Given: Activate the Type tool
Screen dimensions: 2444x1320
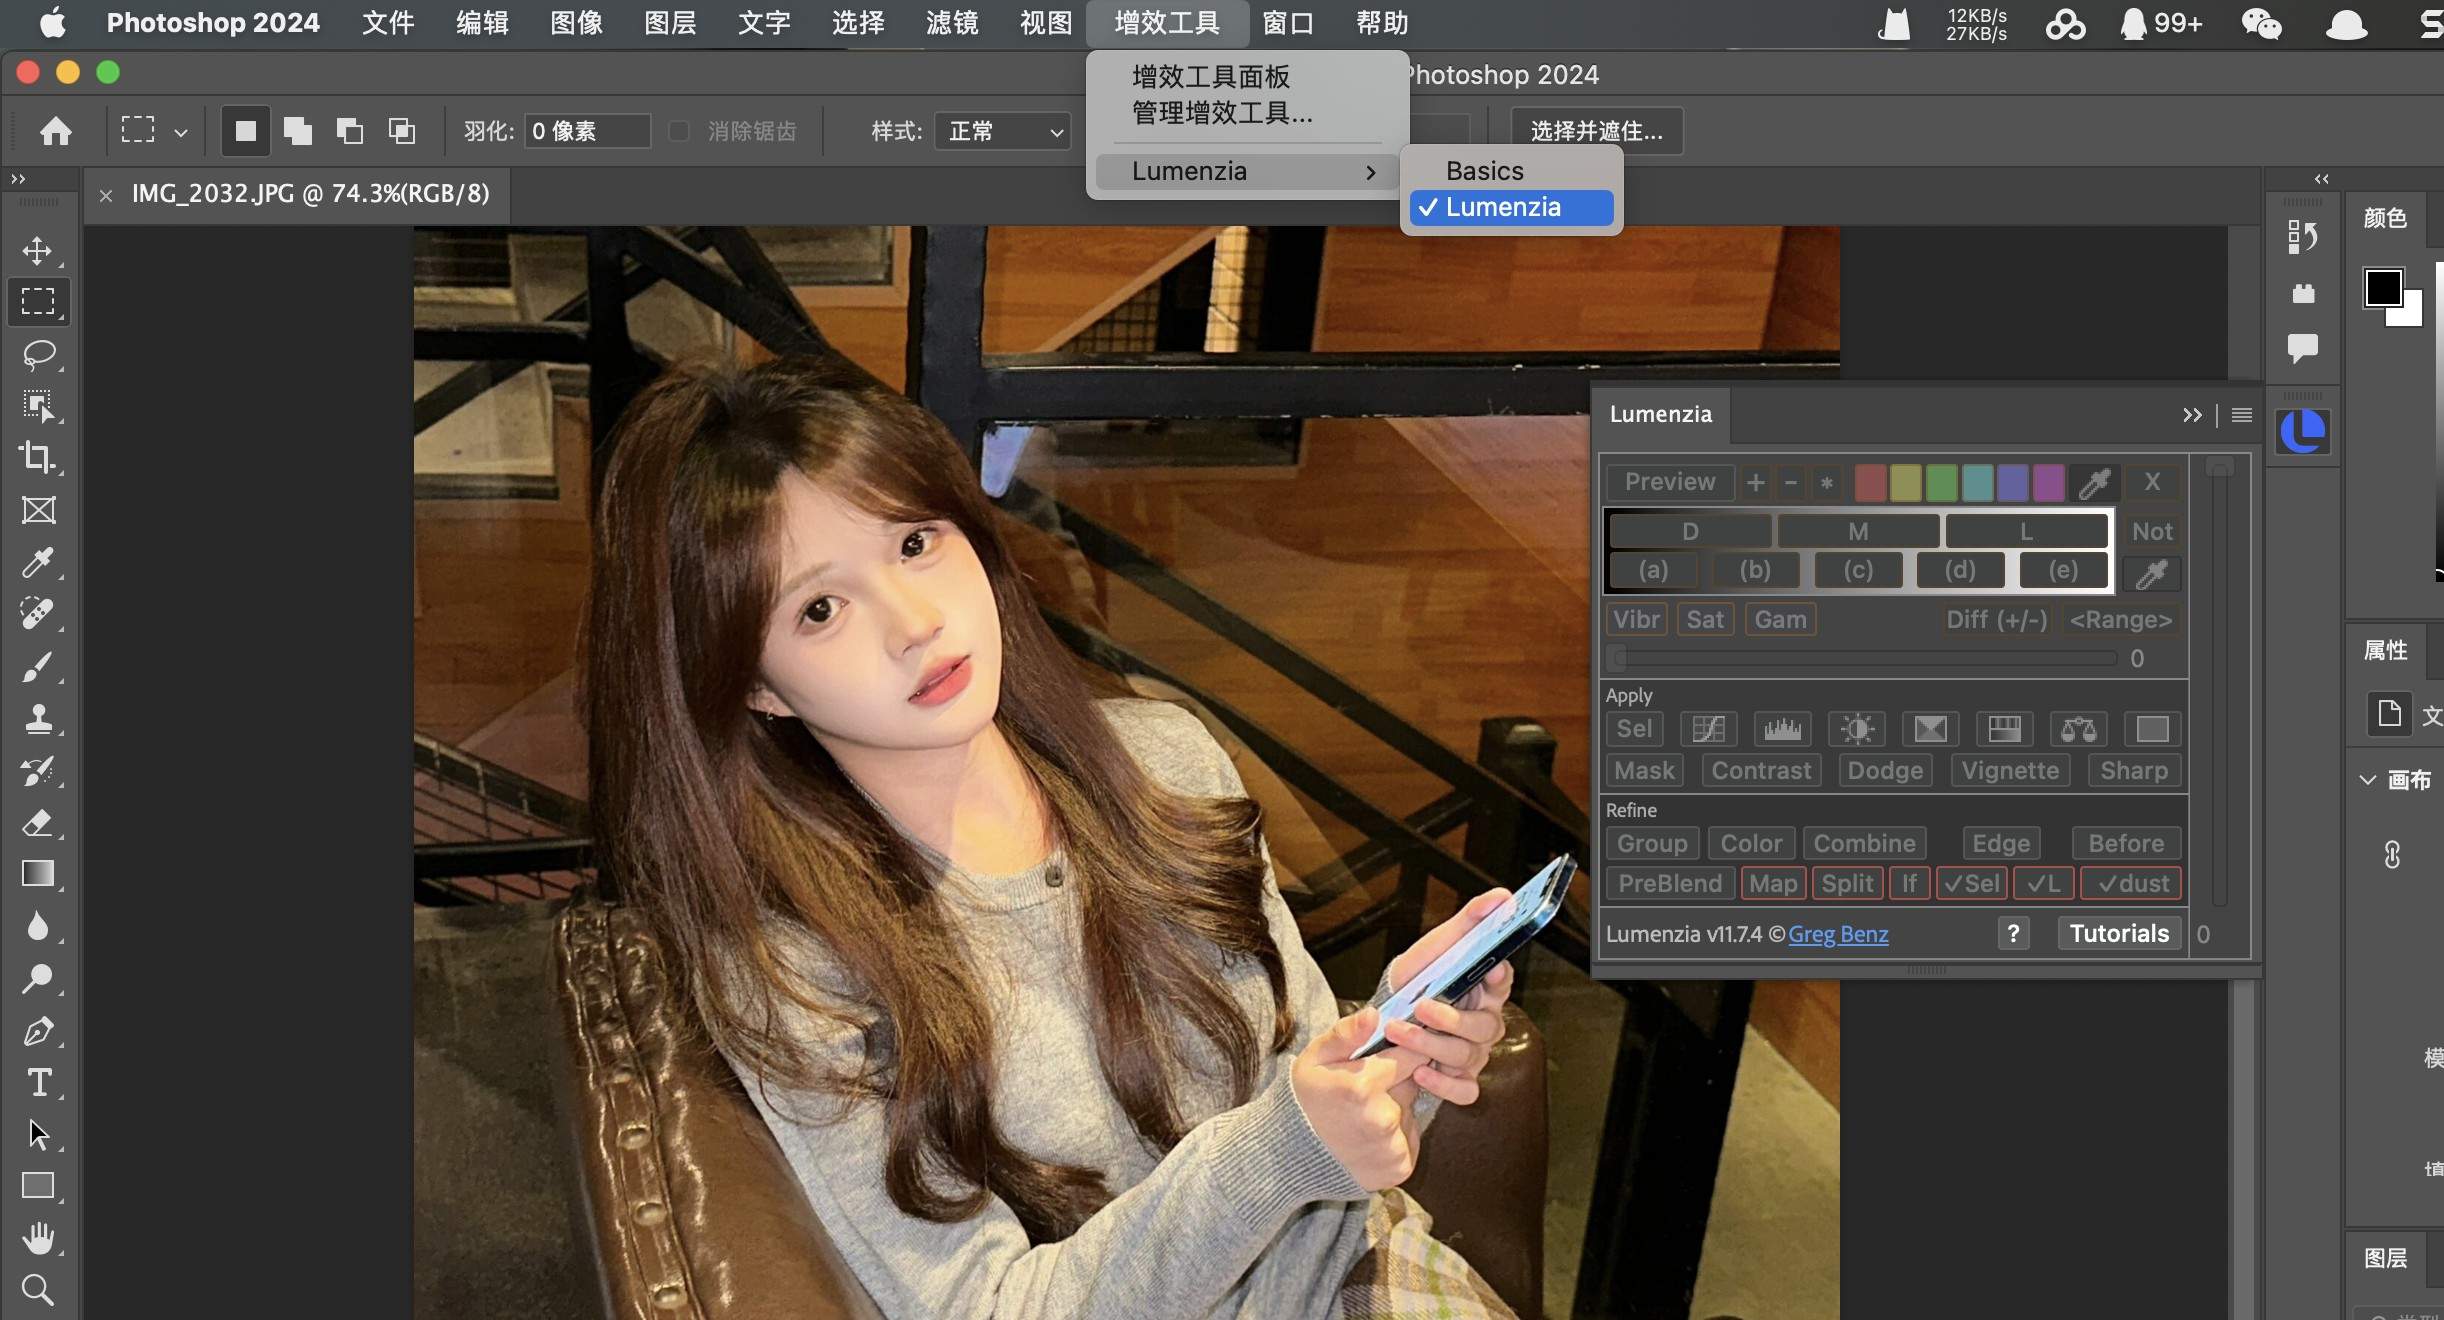Looking at the screenshot, I should click(40, 1083).
